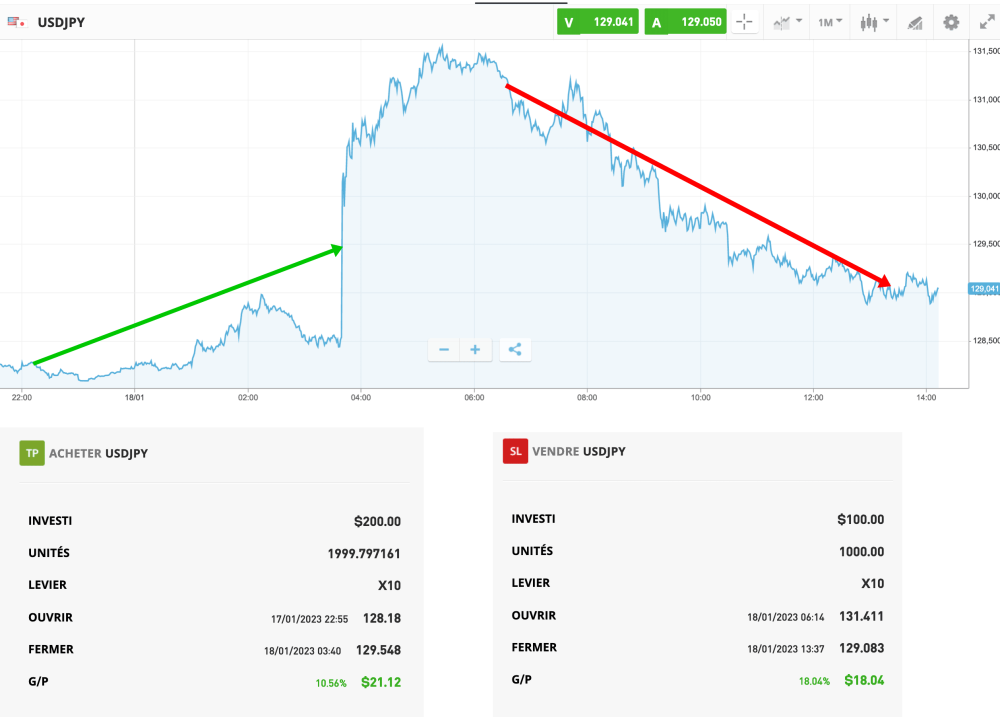
Task: Zoom in with the plus button
Action: pyautogui.click(x=475, y=349)
